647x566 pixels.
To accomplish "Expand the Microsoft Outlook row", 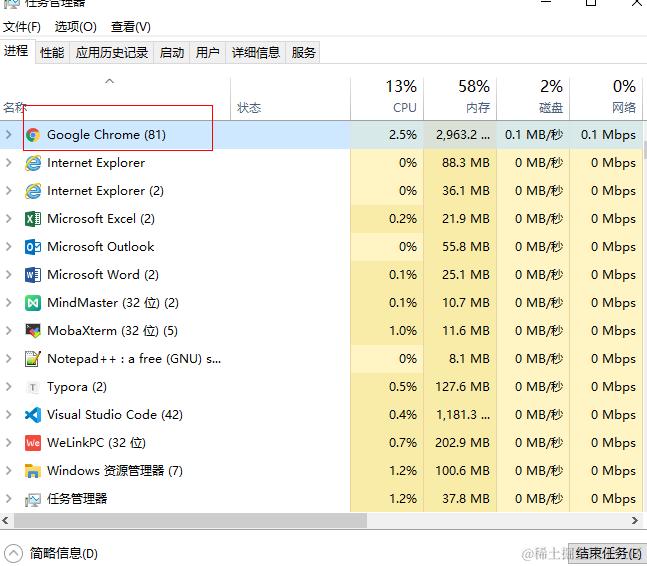I will (9, 247).
